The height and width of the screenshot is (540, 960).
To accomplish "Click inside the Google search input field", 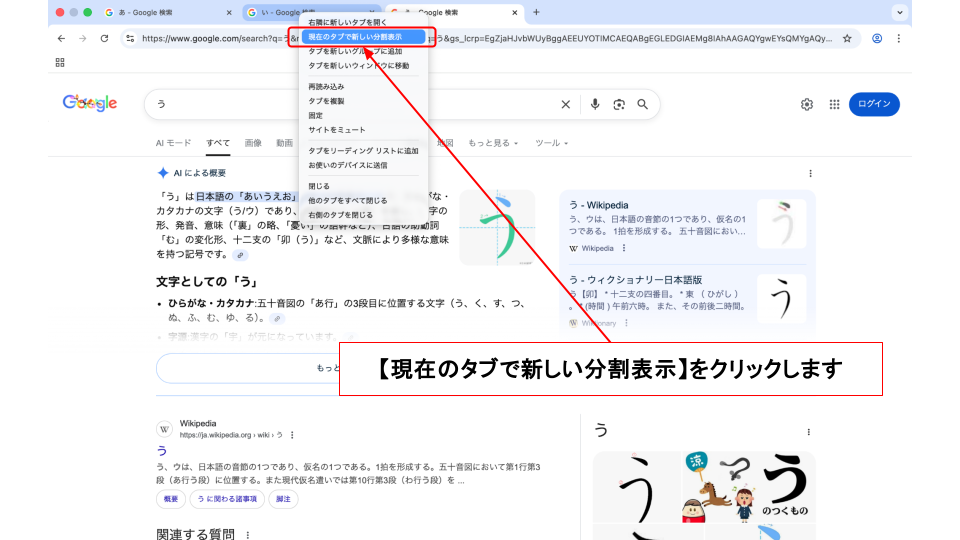I will click(x=350, y=104).
